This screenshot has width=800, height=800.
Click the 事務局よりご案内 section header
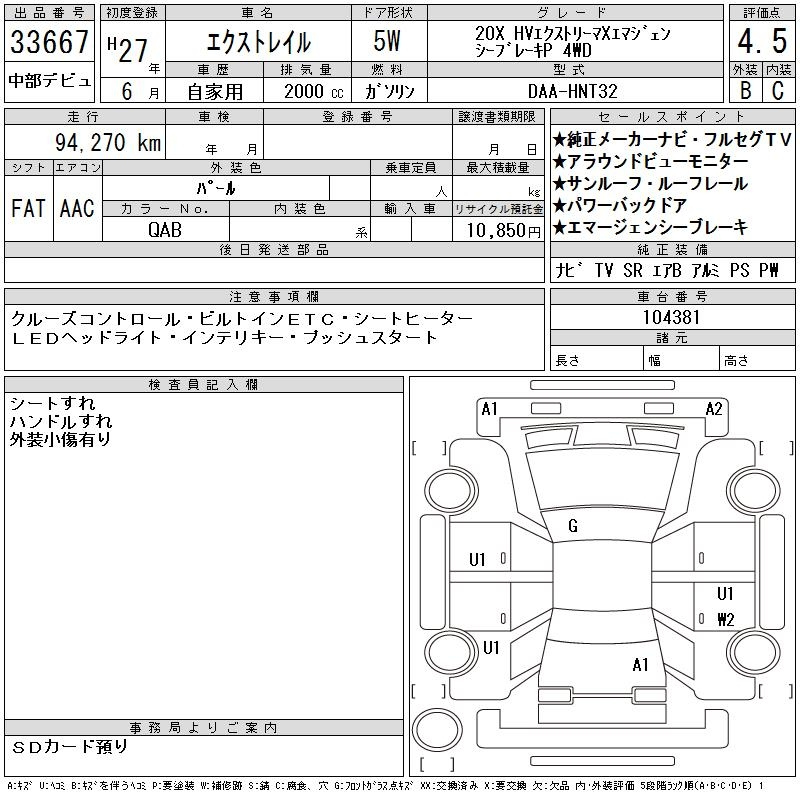point(204,728)
